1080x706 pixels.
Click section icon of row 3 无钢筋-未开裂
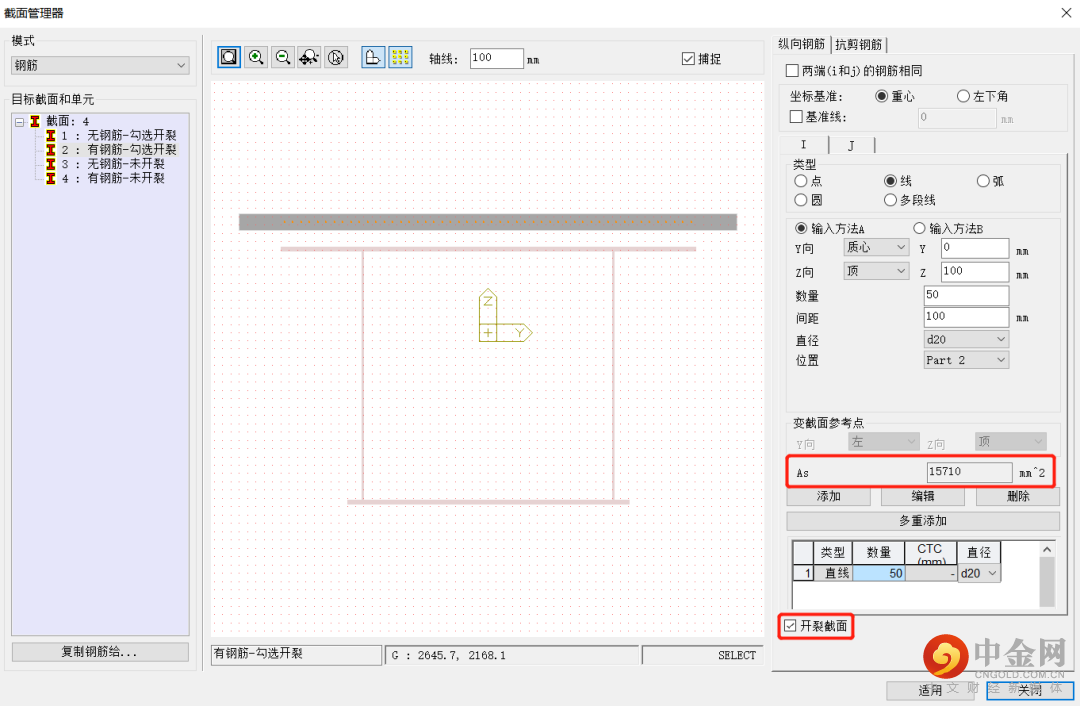[x=51, y=164]
